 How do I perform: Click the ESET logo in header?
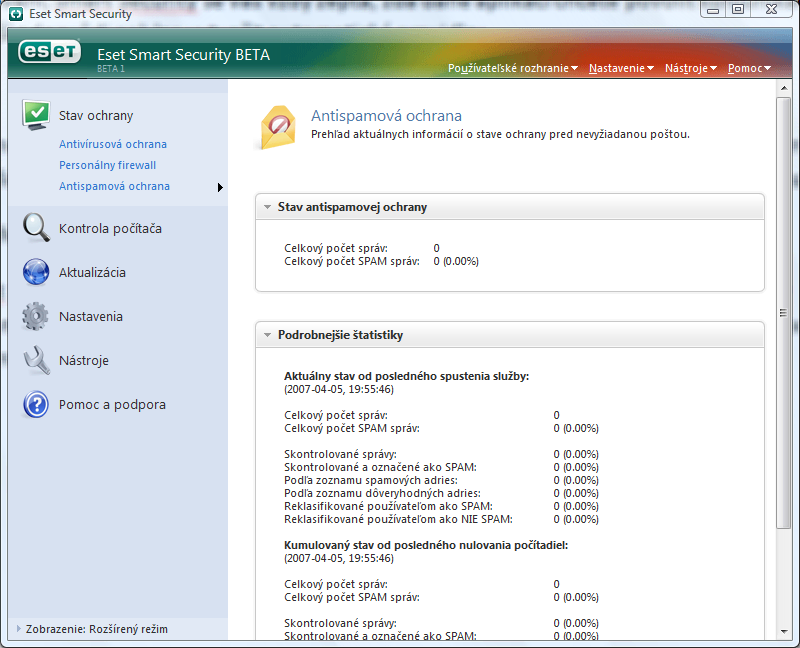[49, 52]
